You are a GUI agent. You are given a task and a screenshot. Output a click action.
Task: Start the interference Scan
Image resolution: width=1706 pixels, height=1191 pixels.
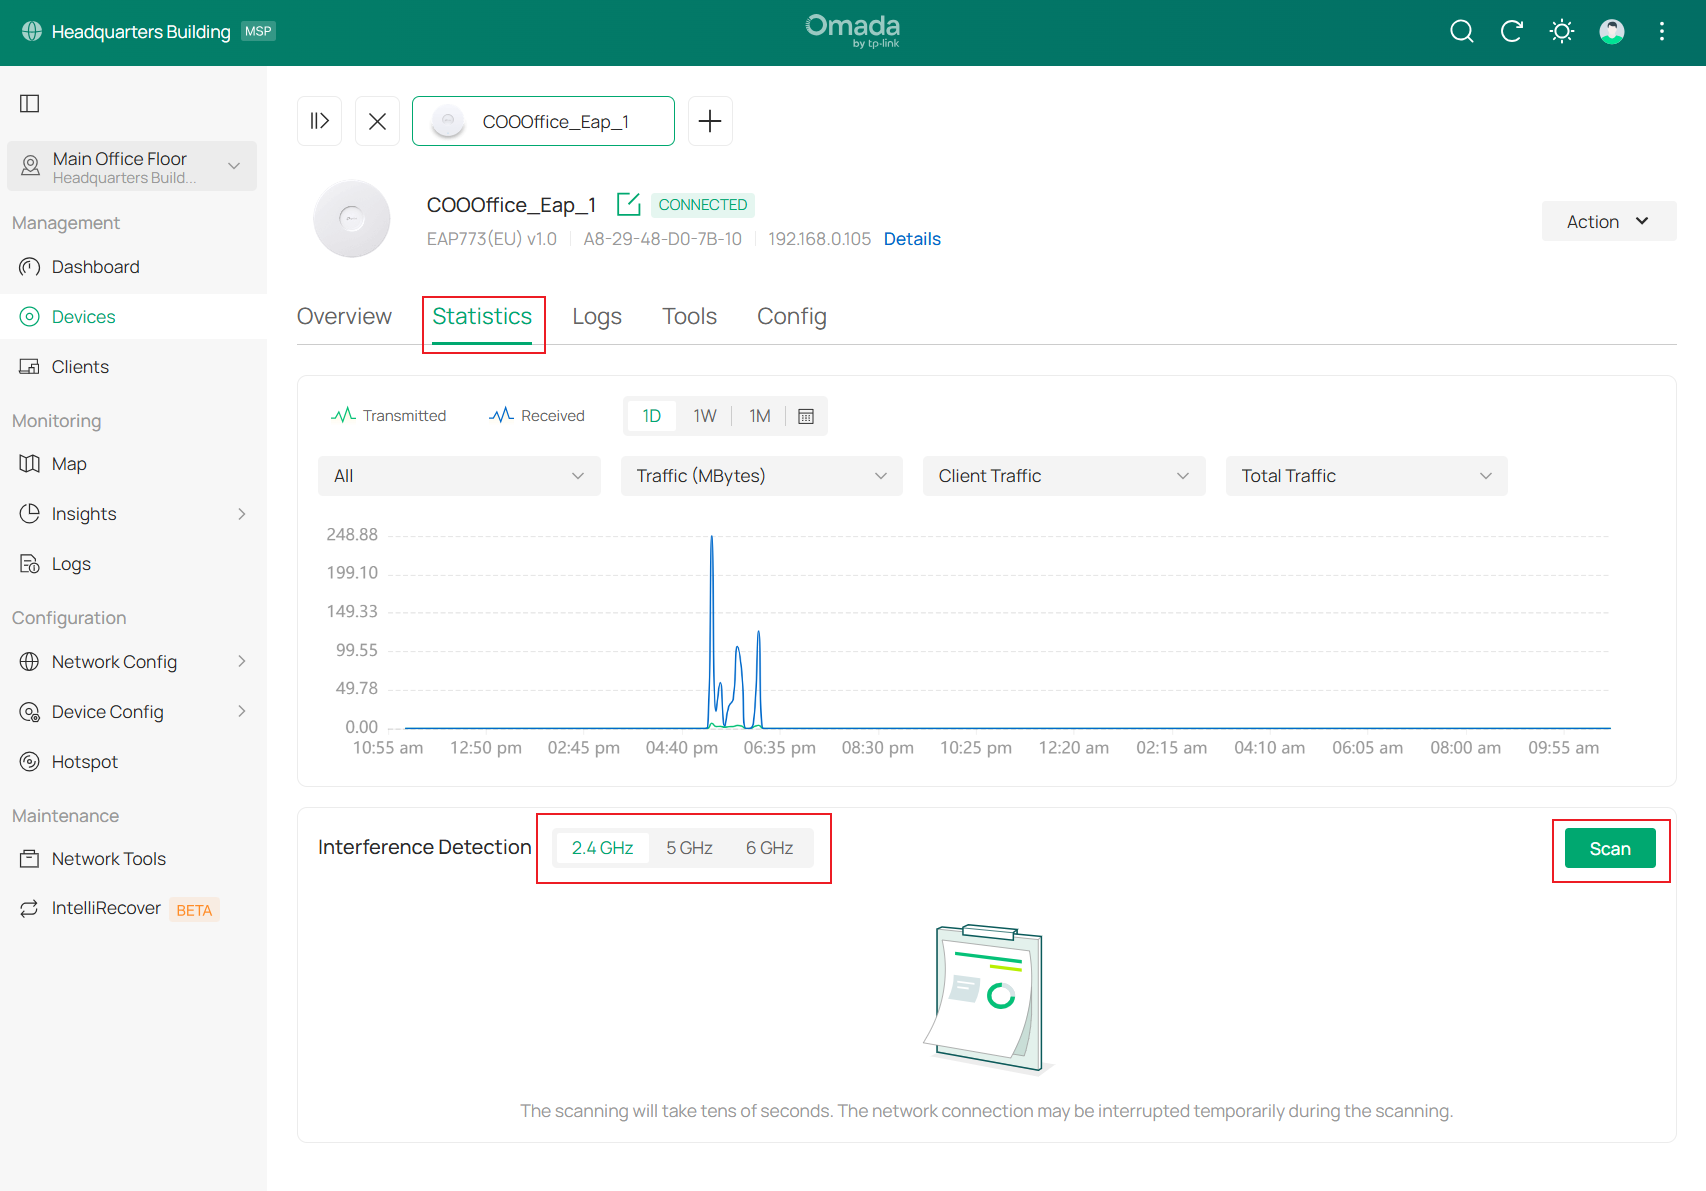click(1610, 847)
